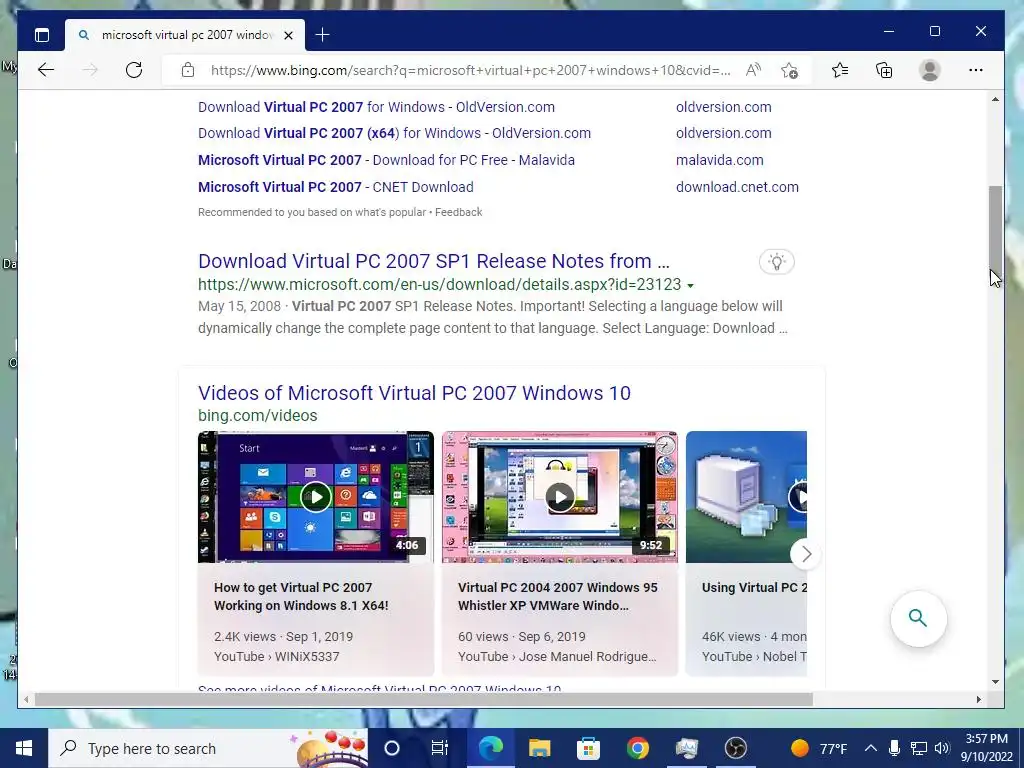Screen dimensions: 1024x768
Task: Open Virtual PC 2004 2007 Windows 95 title
Action: (558, 596)
